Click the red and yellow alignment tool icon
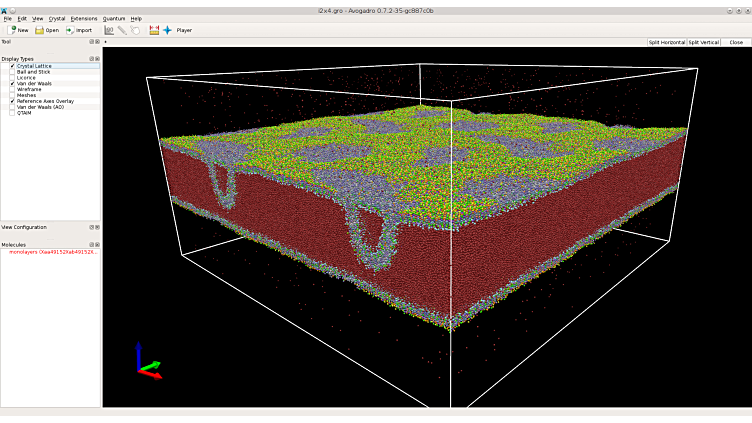The width and height of the screenshot is (752, 423). click(154, 30)
